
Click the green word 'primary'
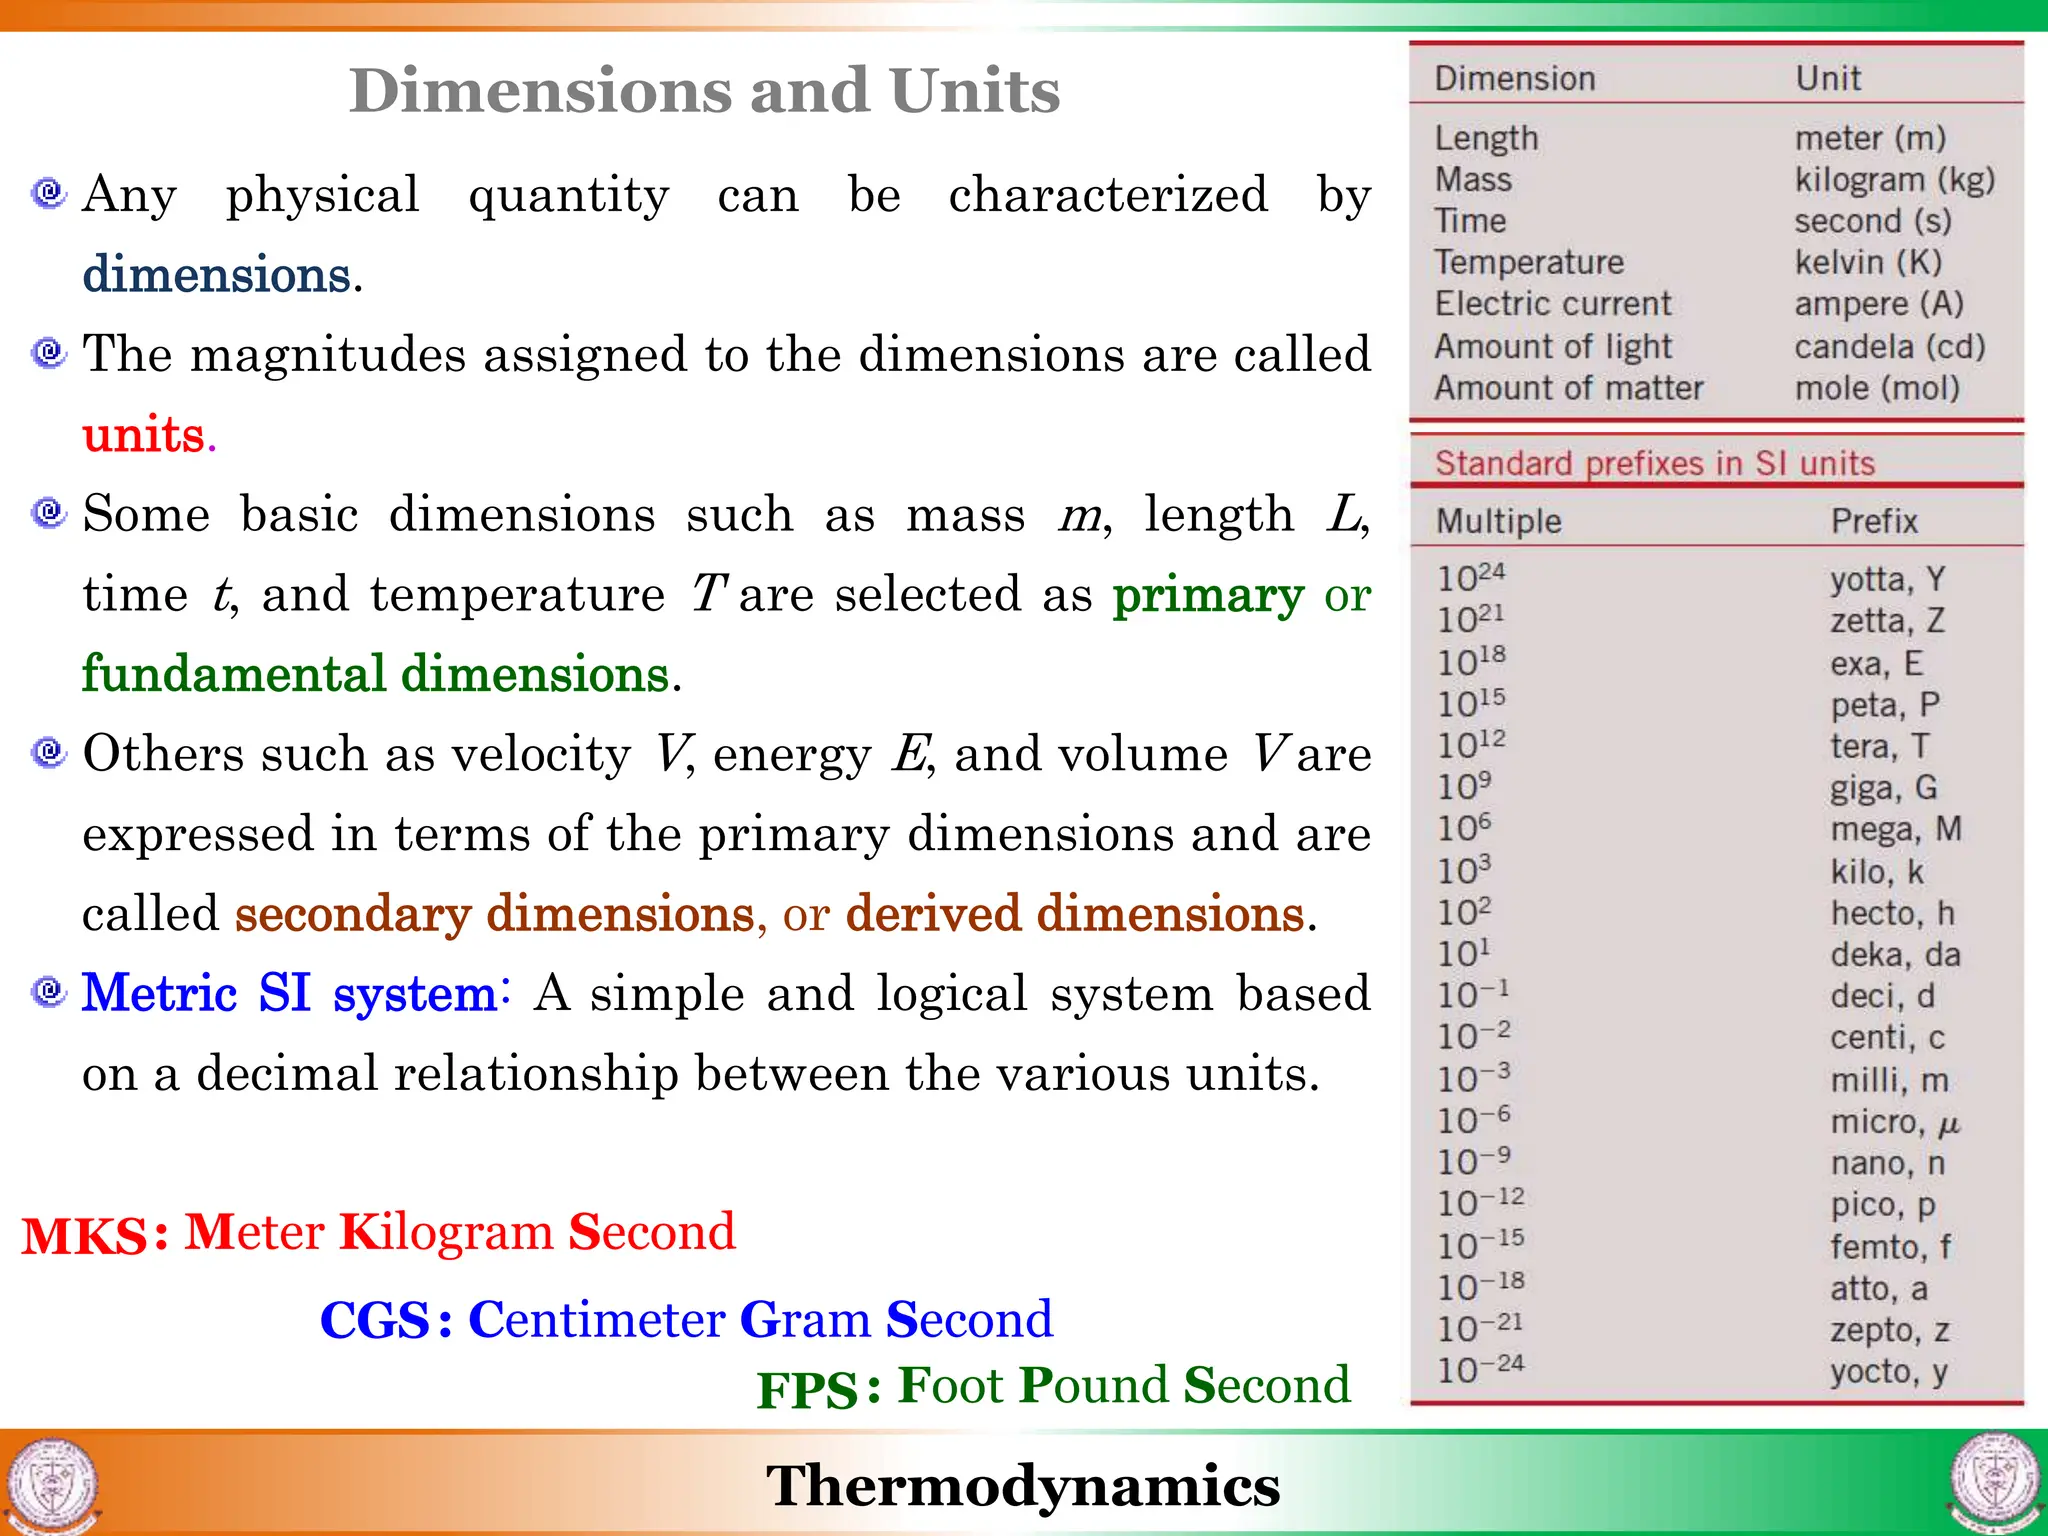1208,596
